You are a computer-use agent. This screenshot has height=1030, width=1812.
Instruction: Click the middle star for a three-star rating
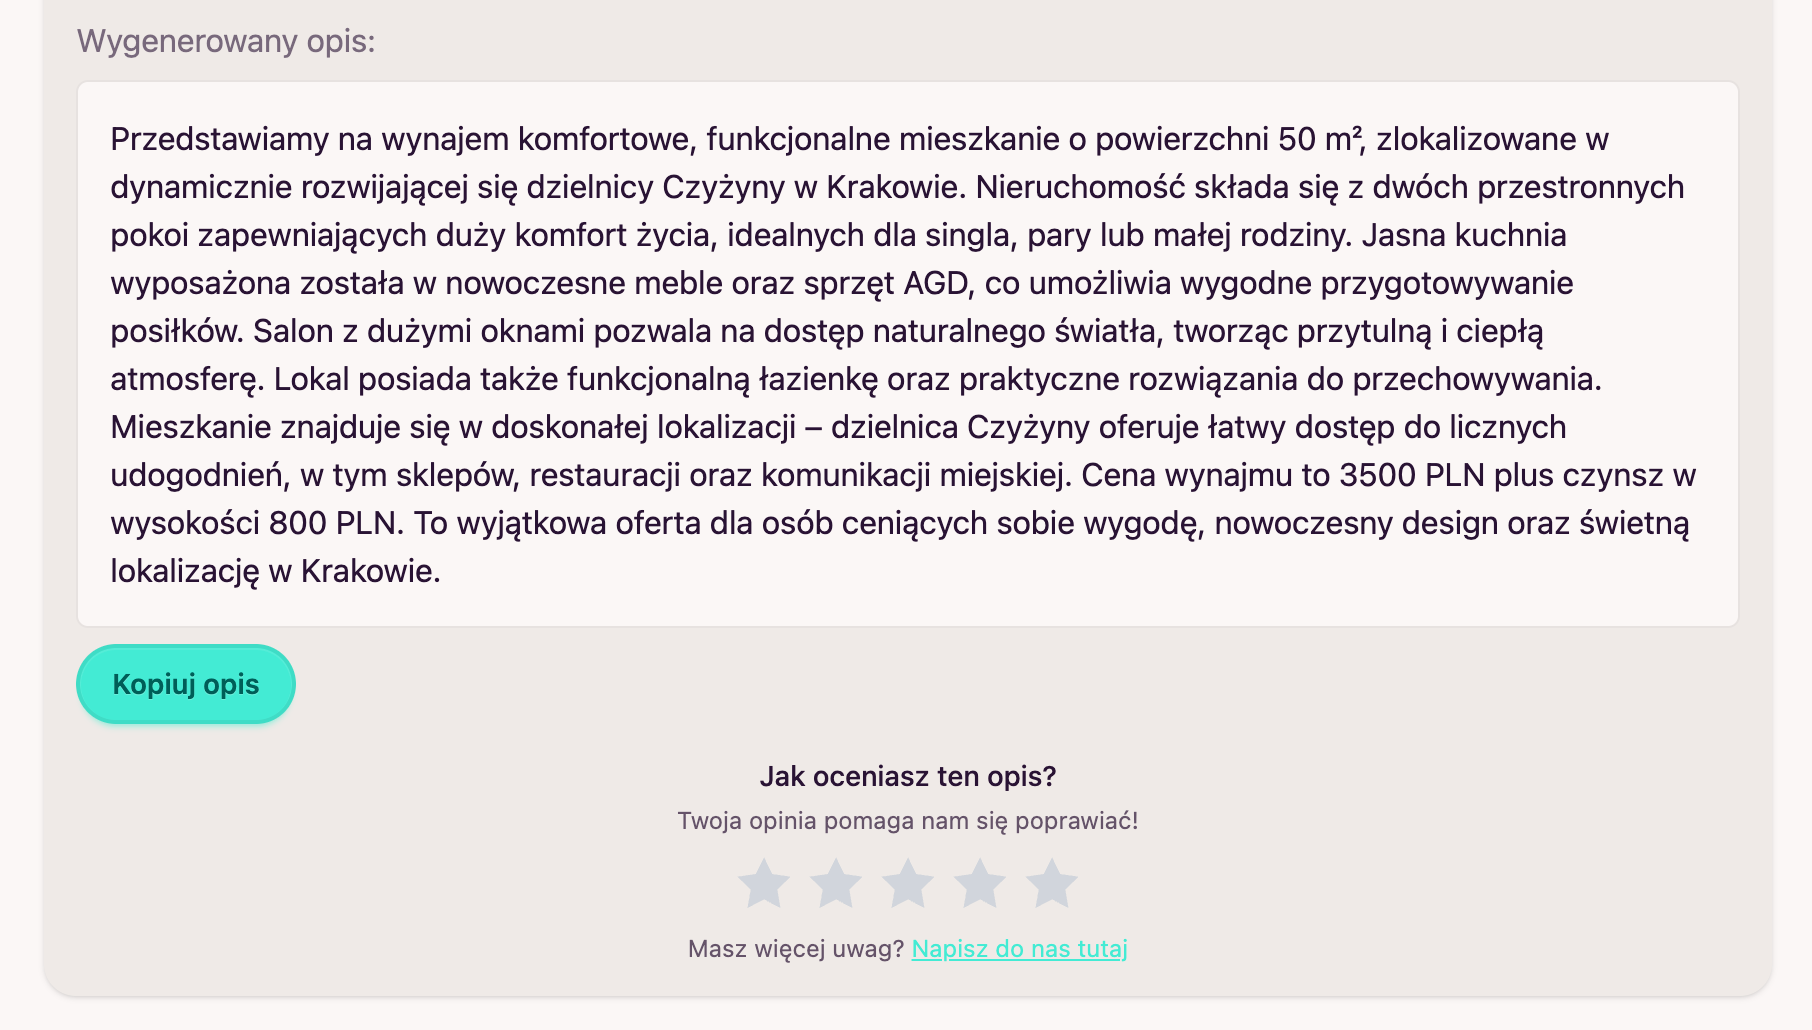tap(911, 883)
